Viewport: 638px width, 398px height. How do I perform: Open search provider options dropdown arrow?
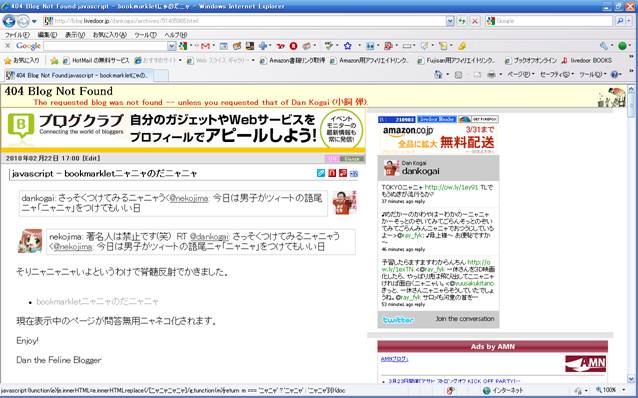[629, 21]
